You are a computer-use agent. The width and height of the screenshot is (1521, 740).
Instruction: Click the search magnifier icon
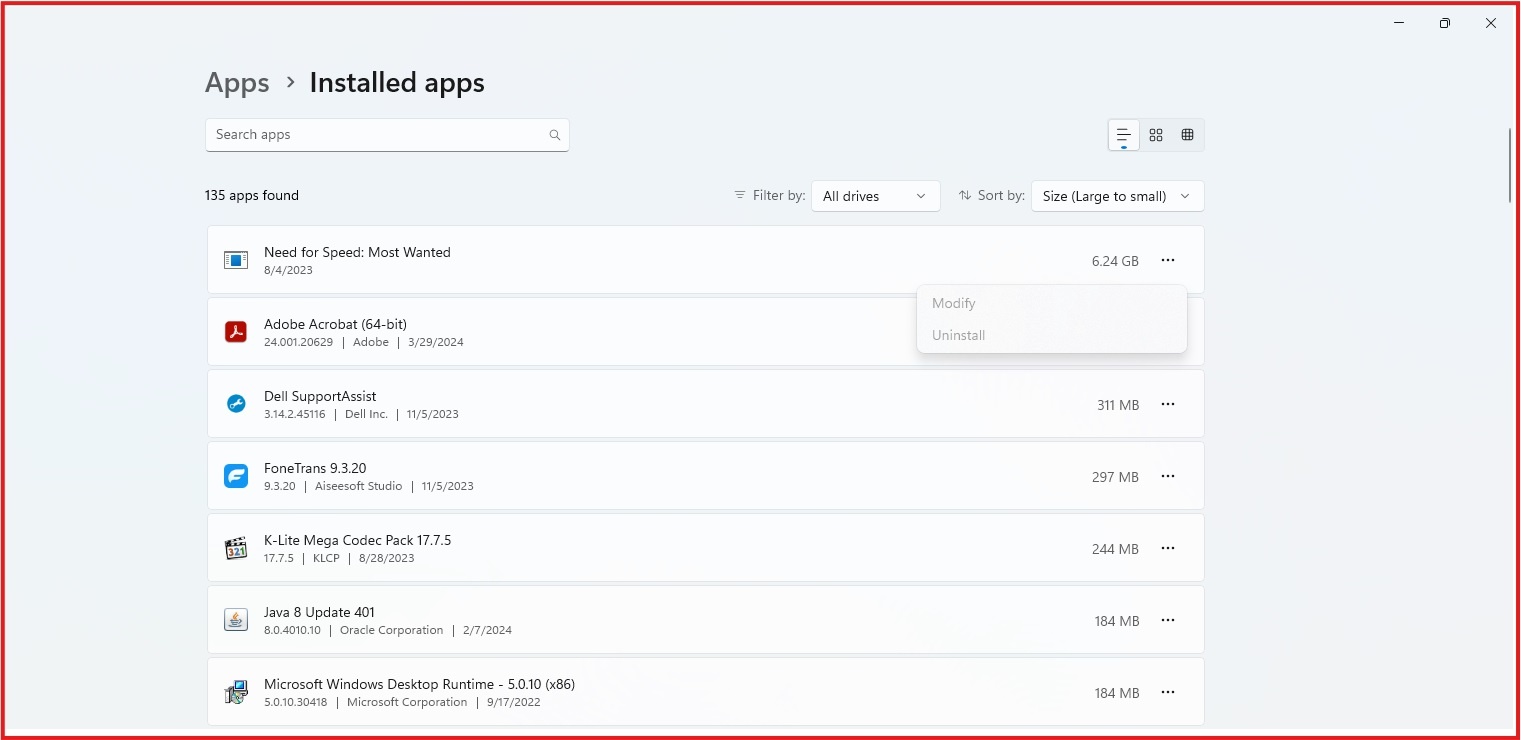pos(554,134)
